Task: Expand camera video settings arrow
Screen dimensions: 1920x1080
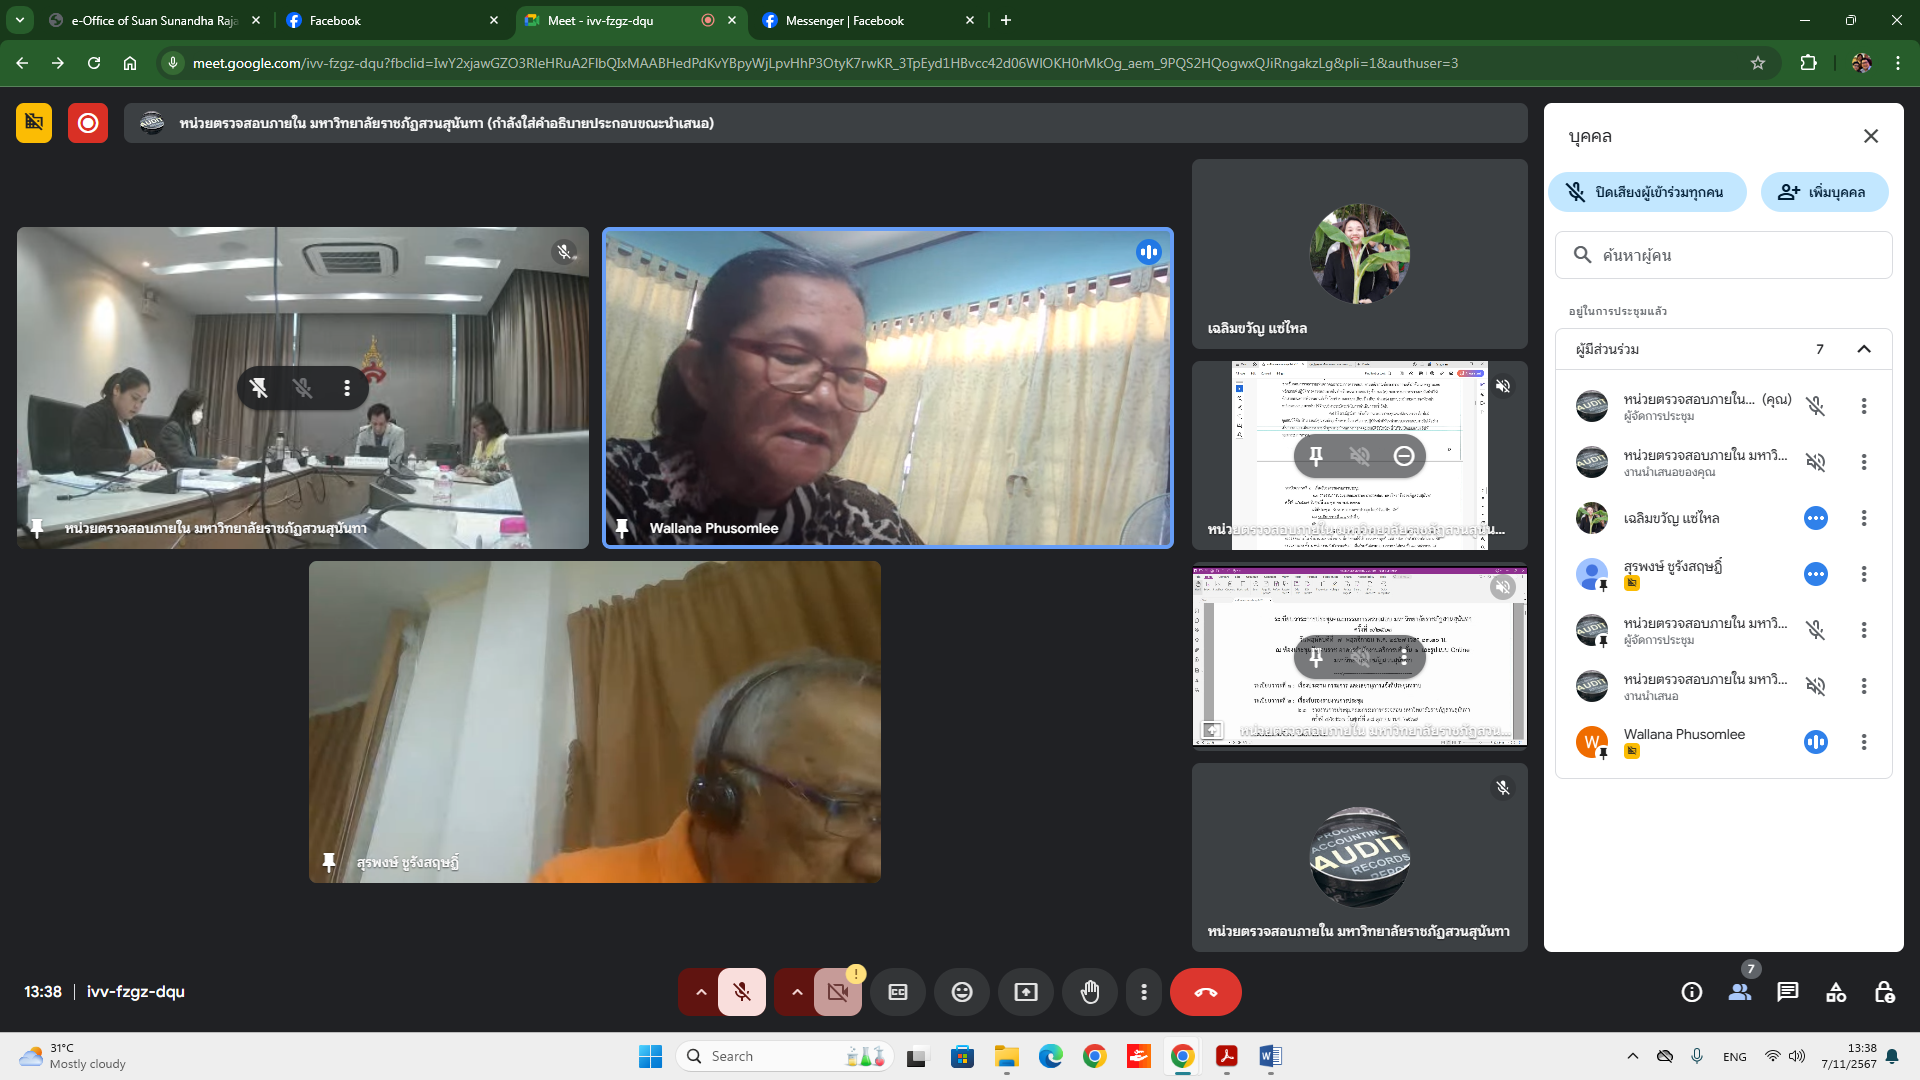Action: [x=797, y=992]
